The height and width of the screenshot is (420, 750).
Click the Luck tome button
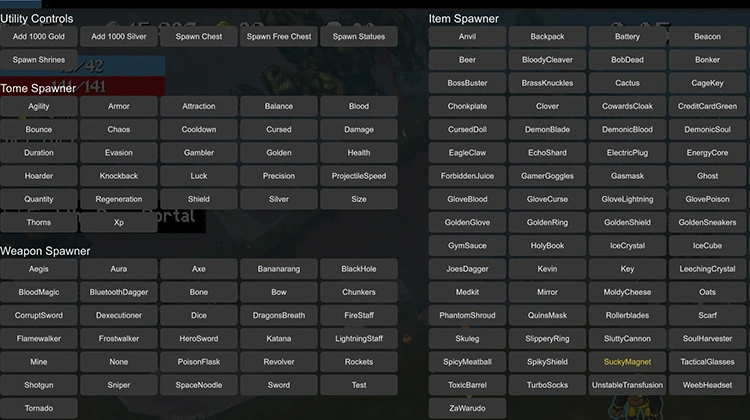point(199,176)
